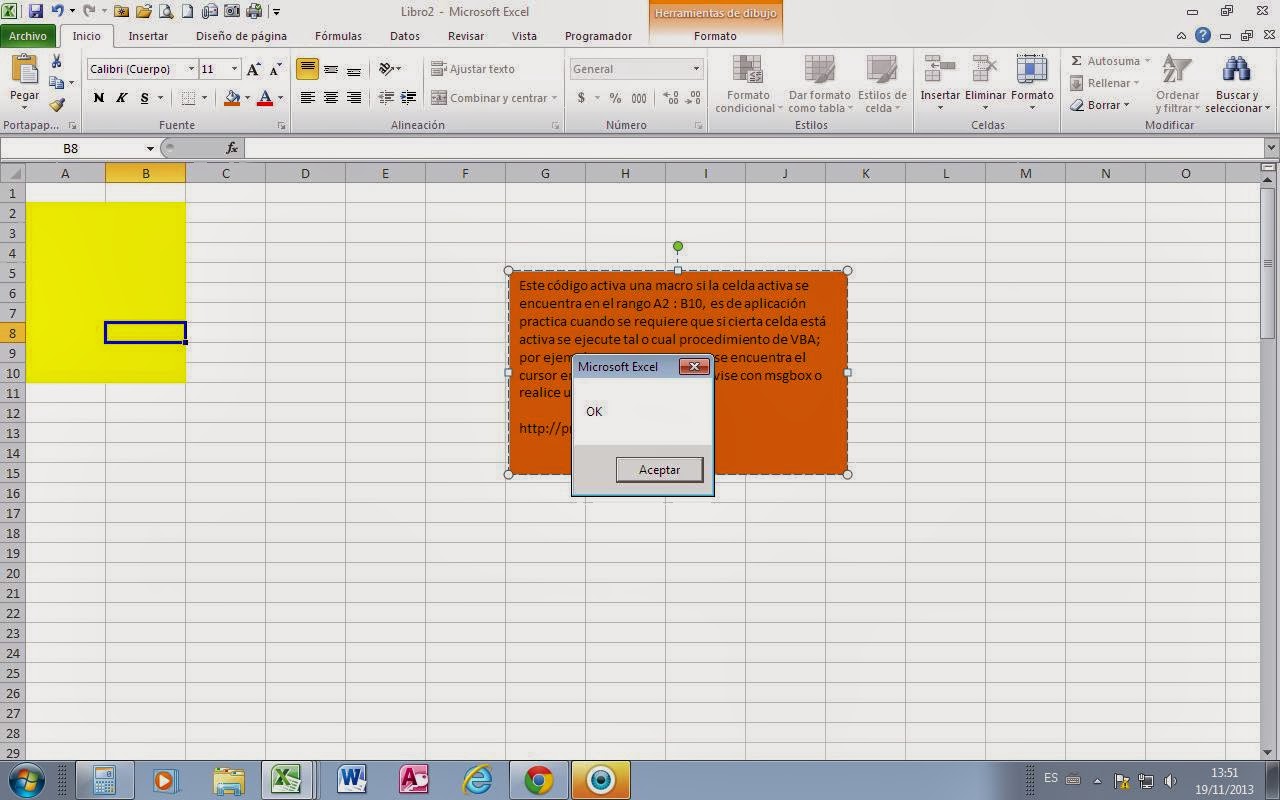Viewport: 1280px width, 800px height.
Task: Click the insert function fx icon
Action: [232, 148]
